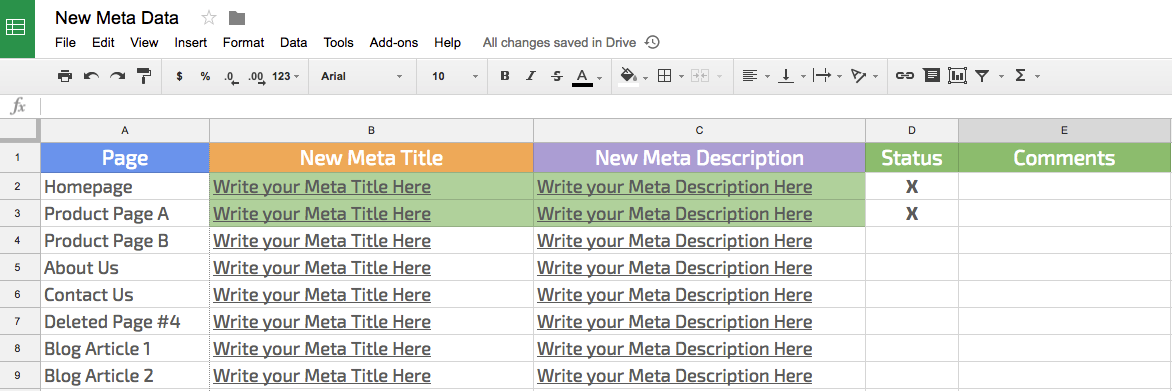Click Blog Article 2 meta description link

674,375
